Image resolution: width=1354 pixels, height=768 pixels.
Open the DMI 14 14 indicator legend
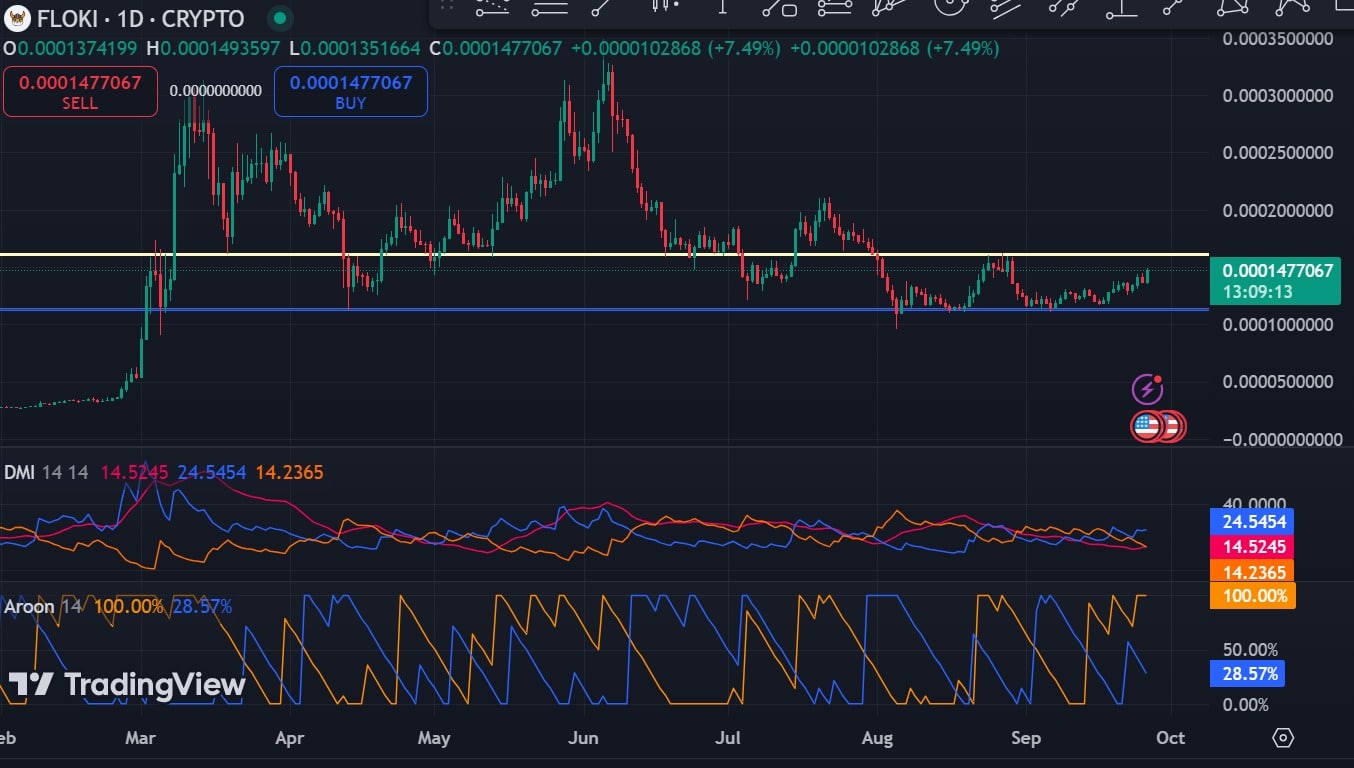46,472
